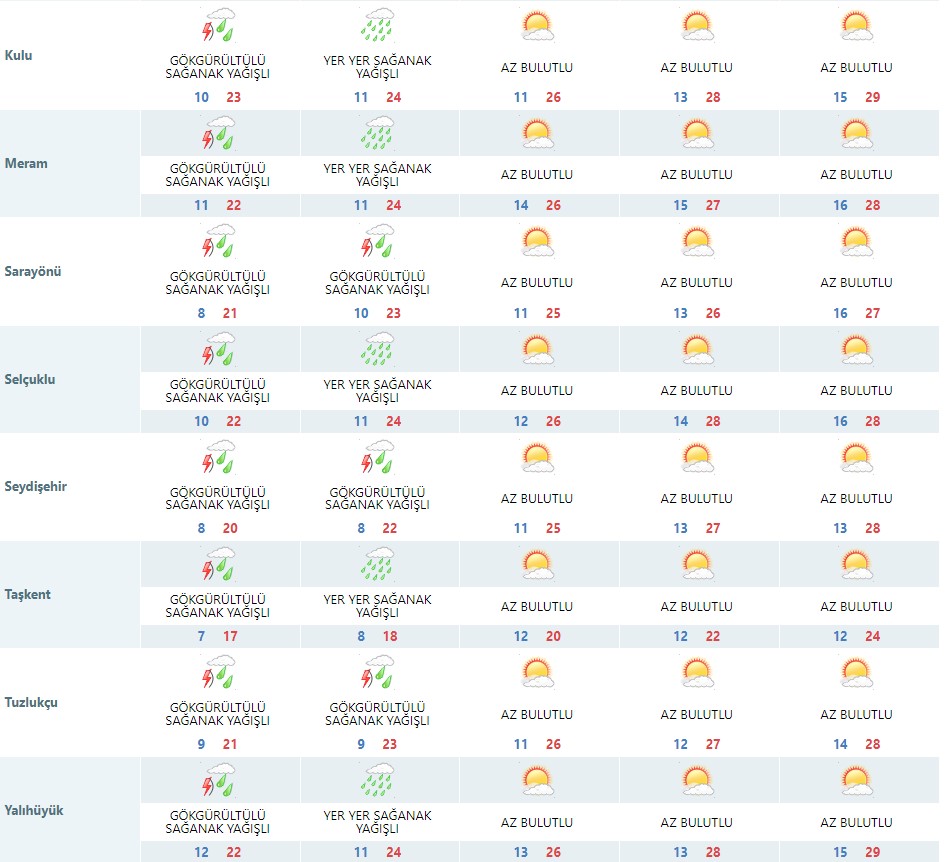This screenshot has width=945, height=862.
Task: Select Yalıhüyük's high temperature 22
Action: [234, 852]
